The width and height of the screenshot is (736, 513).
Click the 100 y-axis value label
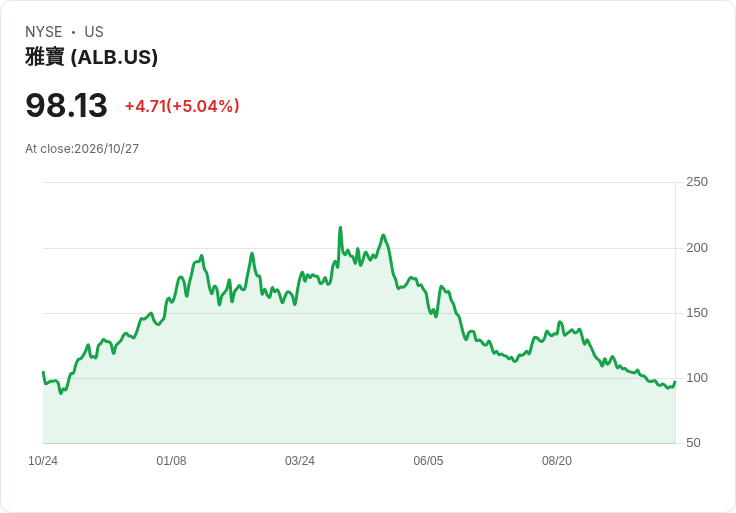[697, 378]
